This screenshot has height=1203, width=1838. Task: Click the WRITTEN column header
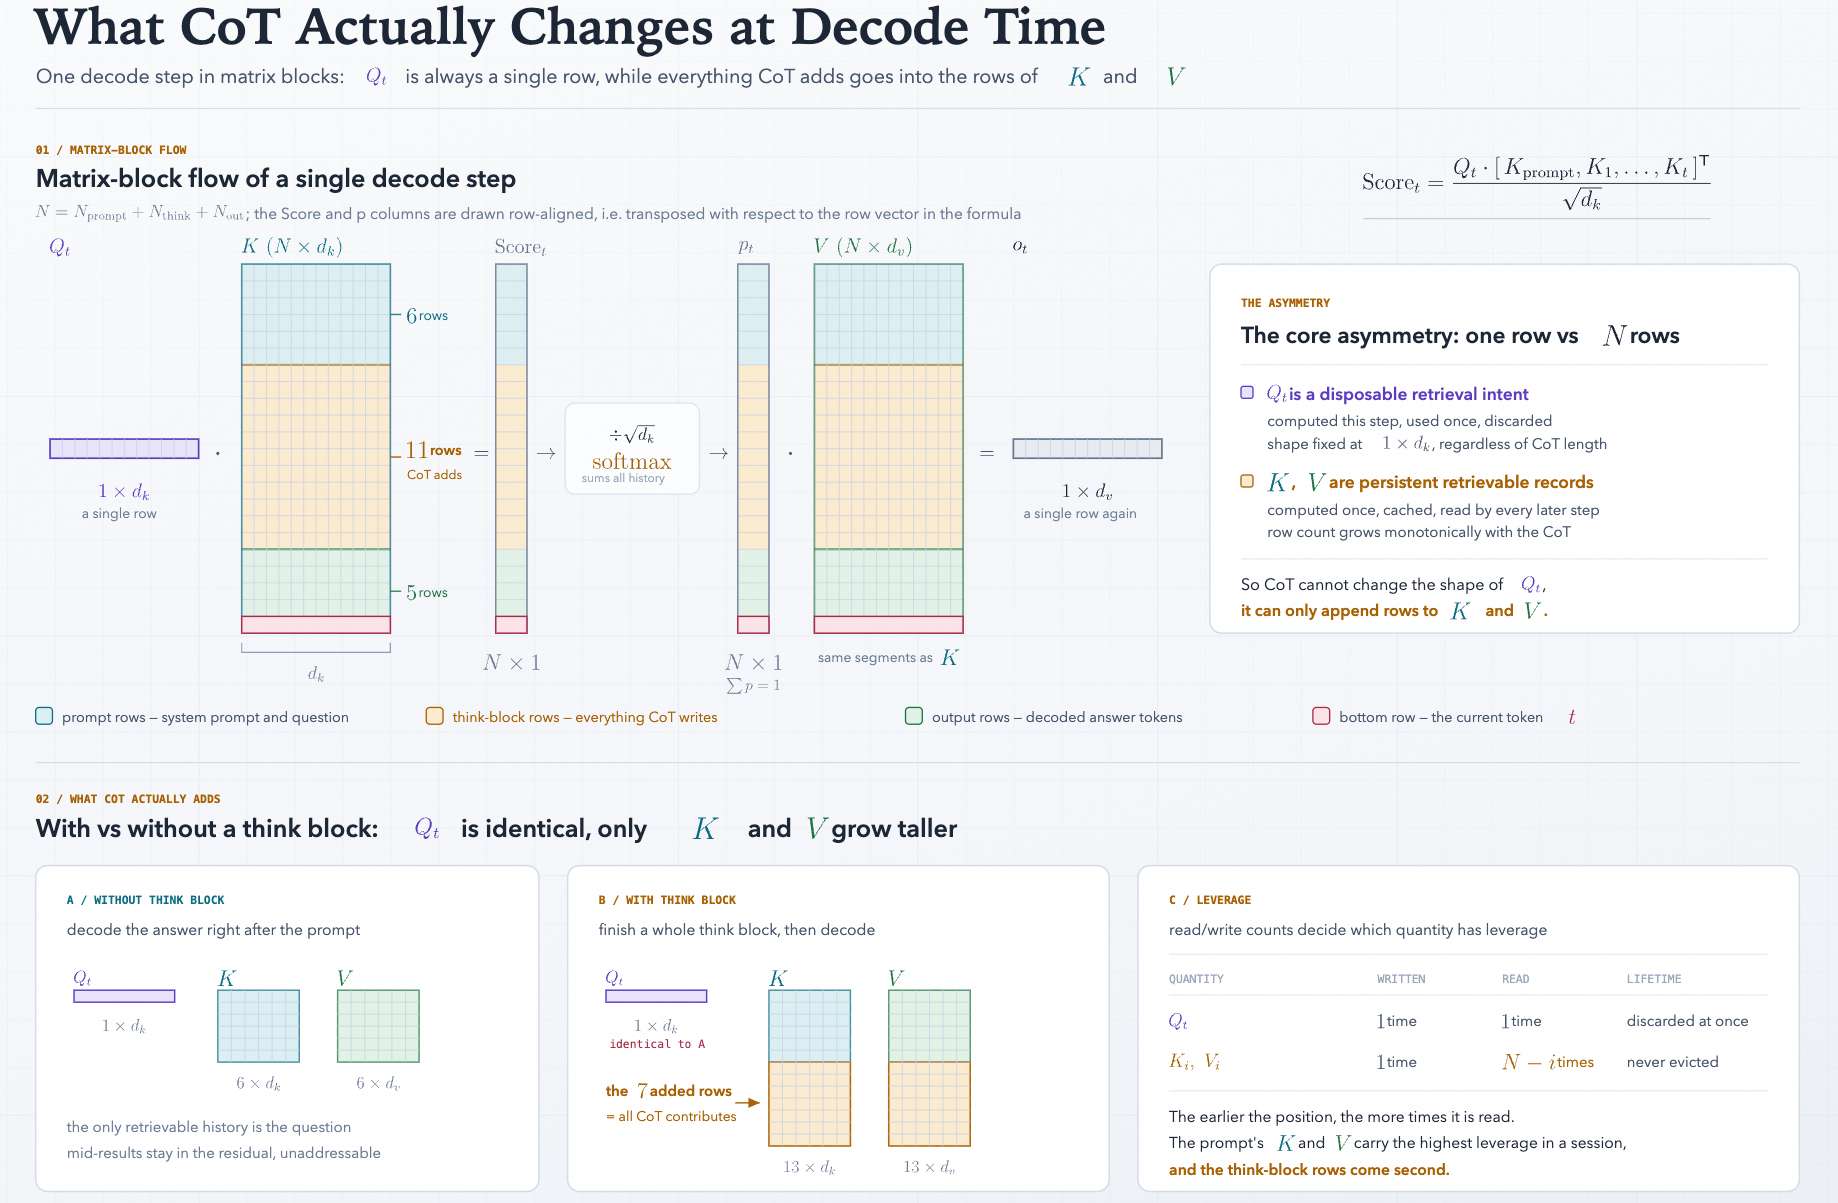click(1401, 979)
